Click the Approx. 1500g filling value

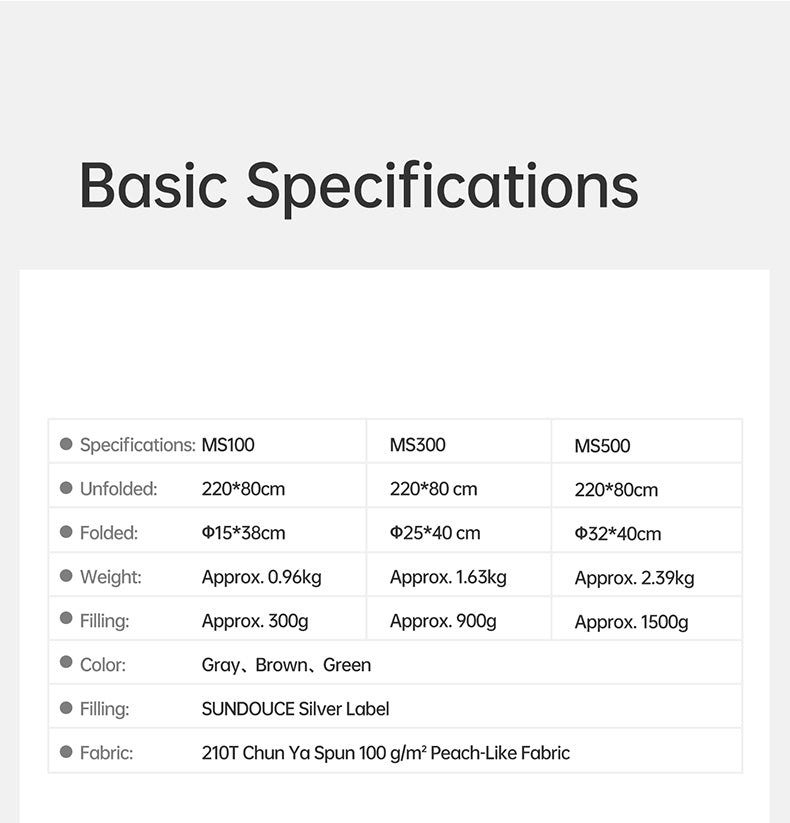click(631, 622)
